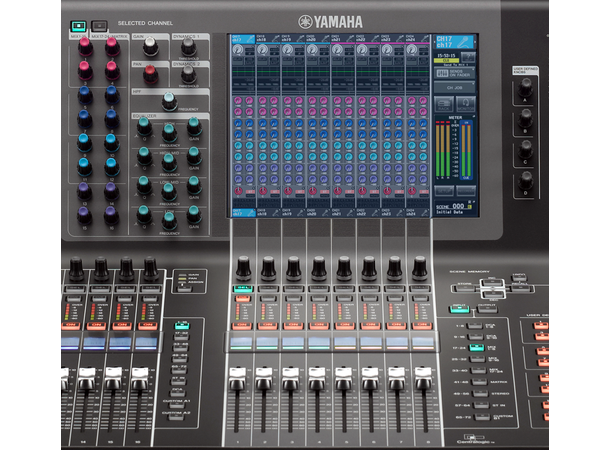Toggle the lit SEL key on Centralogic channel 1
The image size is (610, 450).
(243, 289)
